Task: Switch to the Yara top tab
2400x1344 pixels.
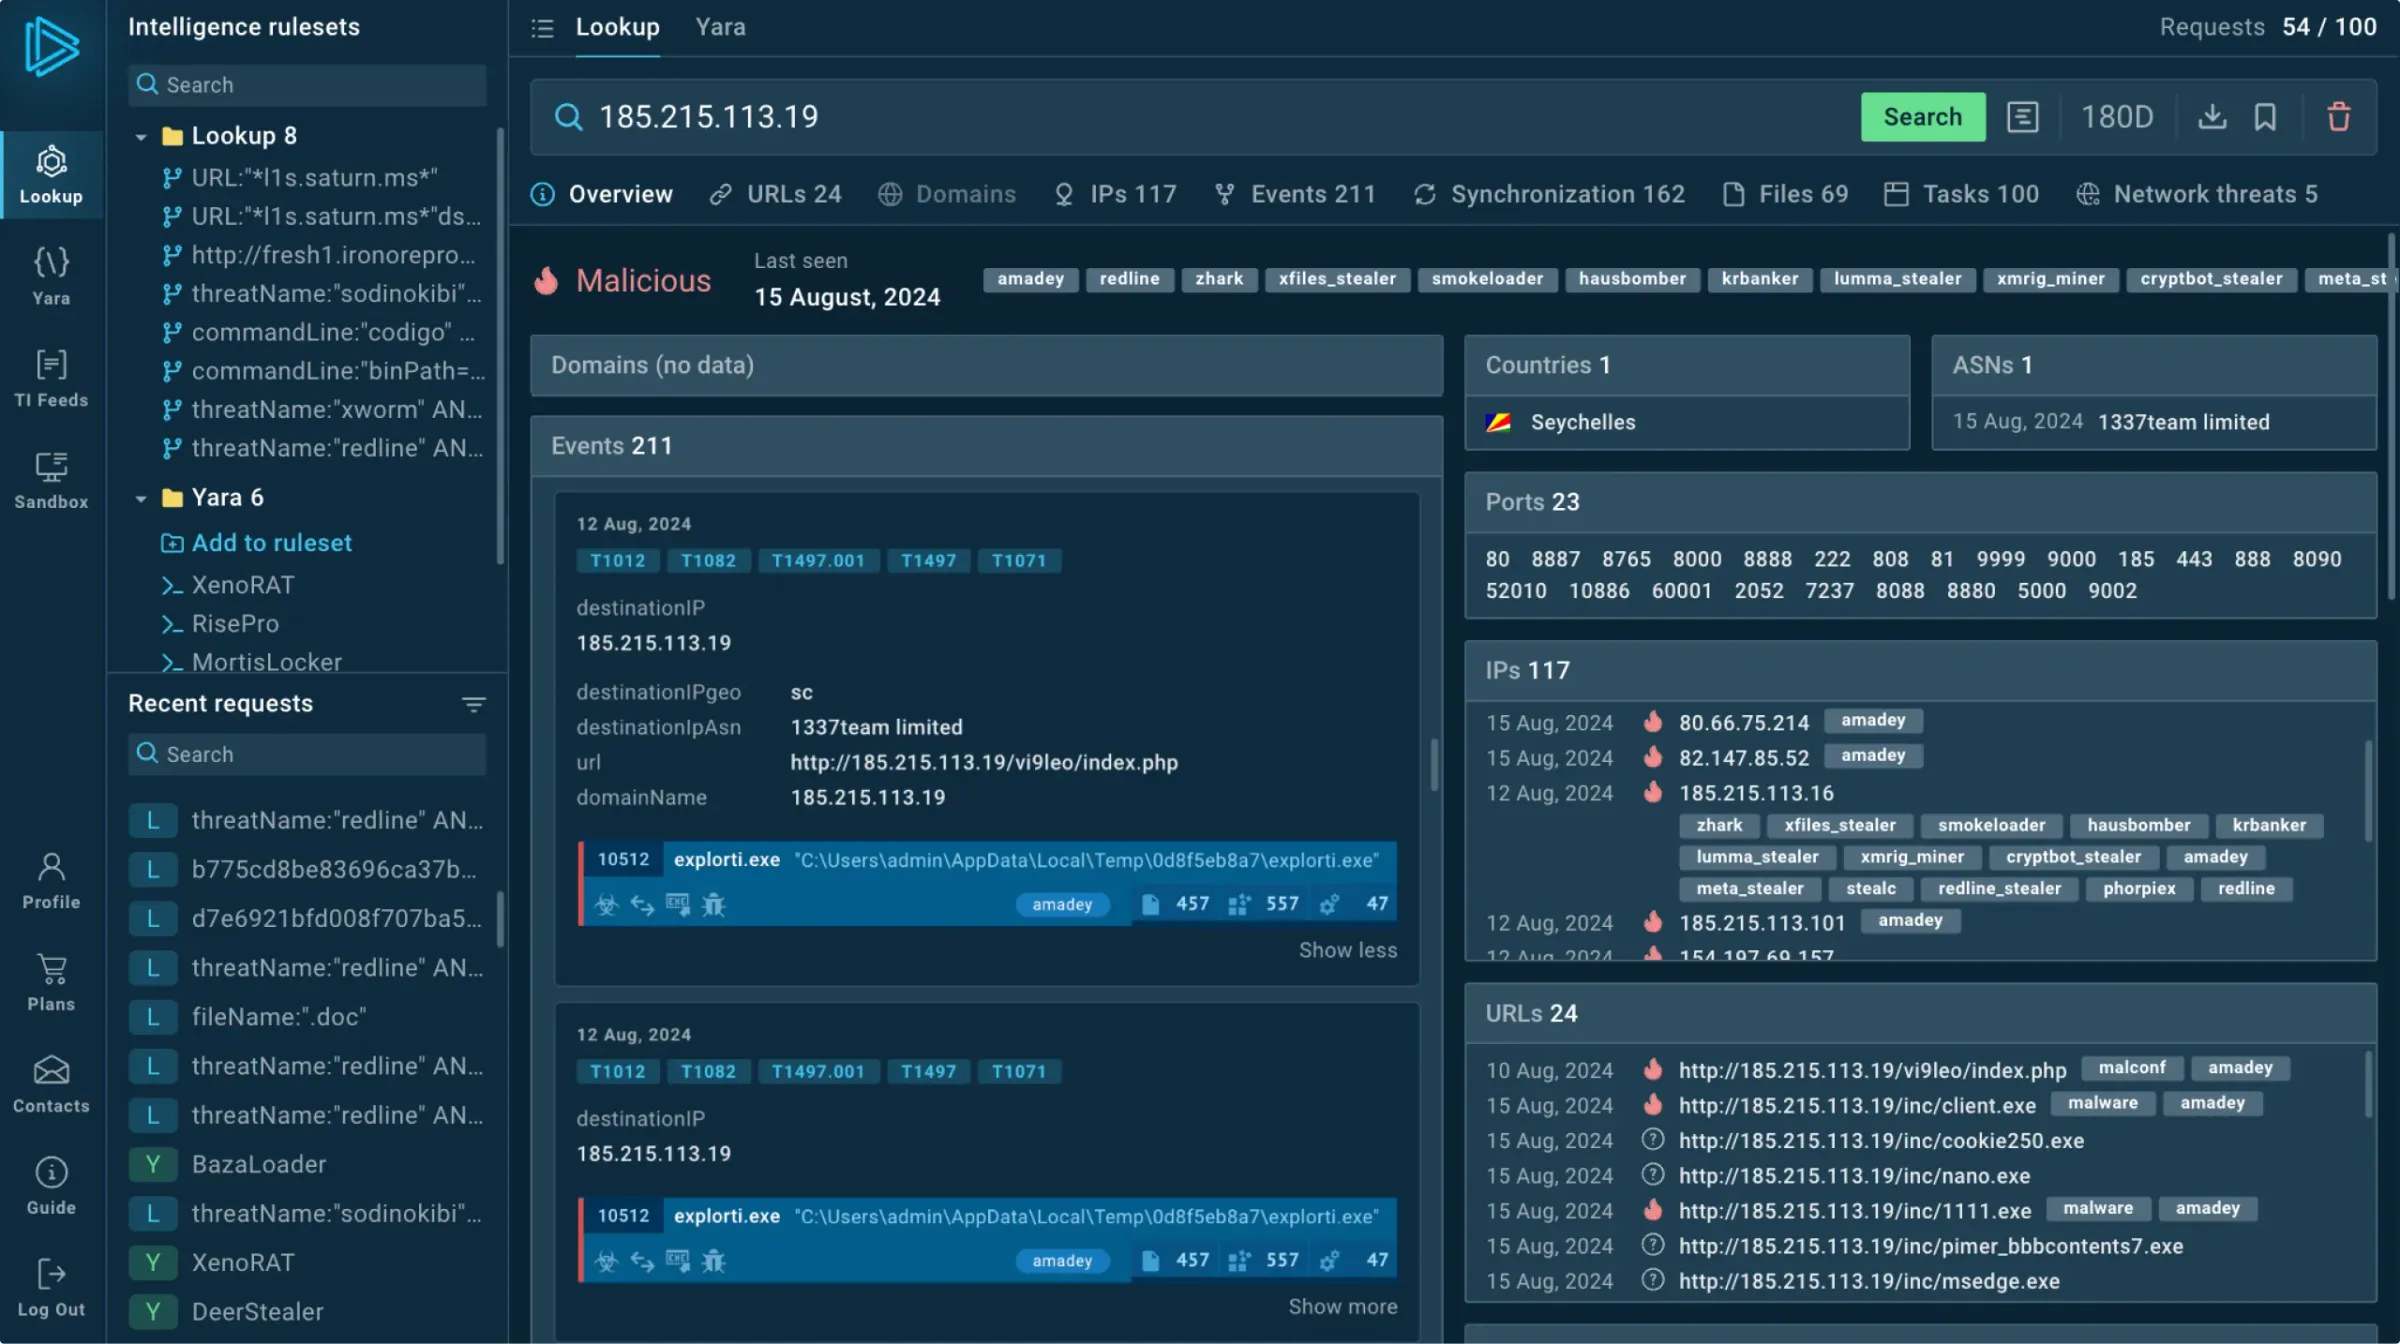Action: coord(720,27)
